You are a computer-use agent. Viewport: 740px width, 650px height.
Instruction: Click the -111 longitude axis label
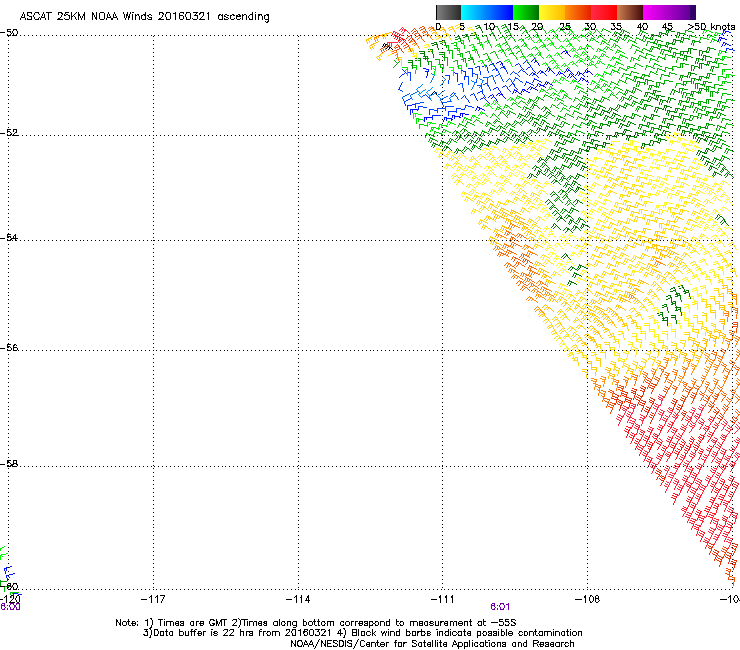(x=442, y=599)
